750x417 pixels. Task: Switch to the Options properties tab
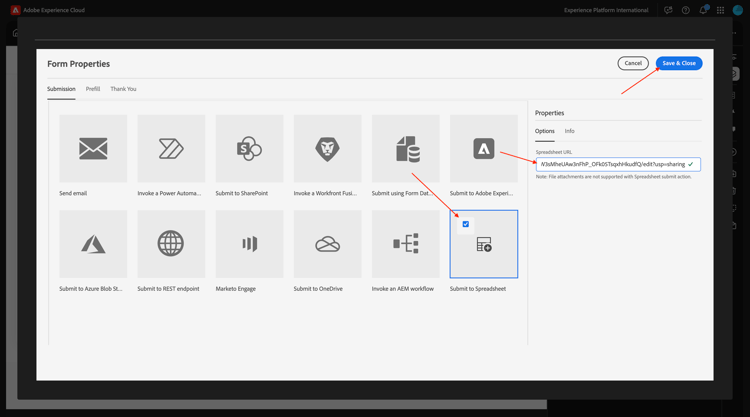pos(544,131)
